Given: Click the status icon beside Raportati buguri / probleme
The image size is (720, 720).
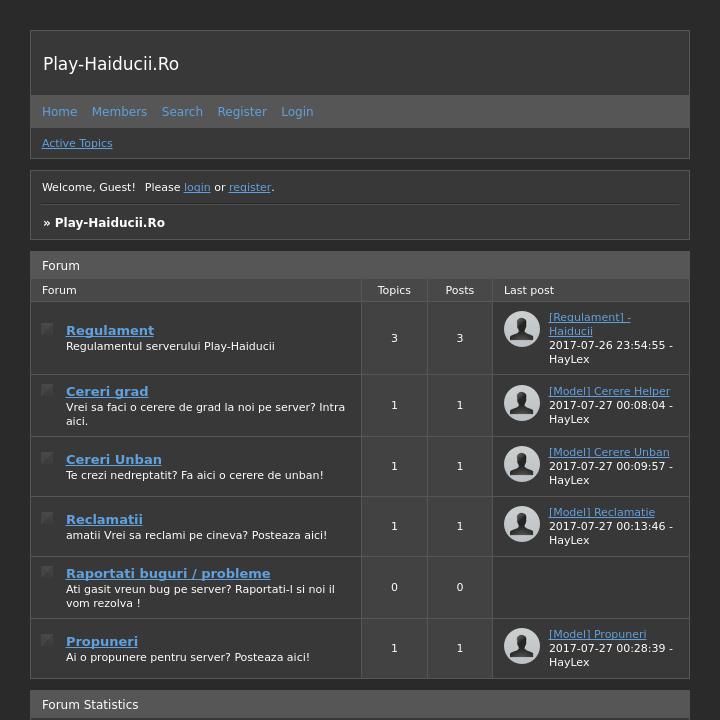Looking at the screenshot, I should pos(47,572).
